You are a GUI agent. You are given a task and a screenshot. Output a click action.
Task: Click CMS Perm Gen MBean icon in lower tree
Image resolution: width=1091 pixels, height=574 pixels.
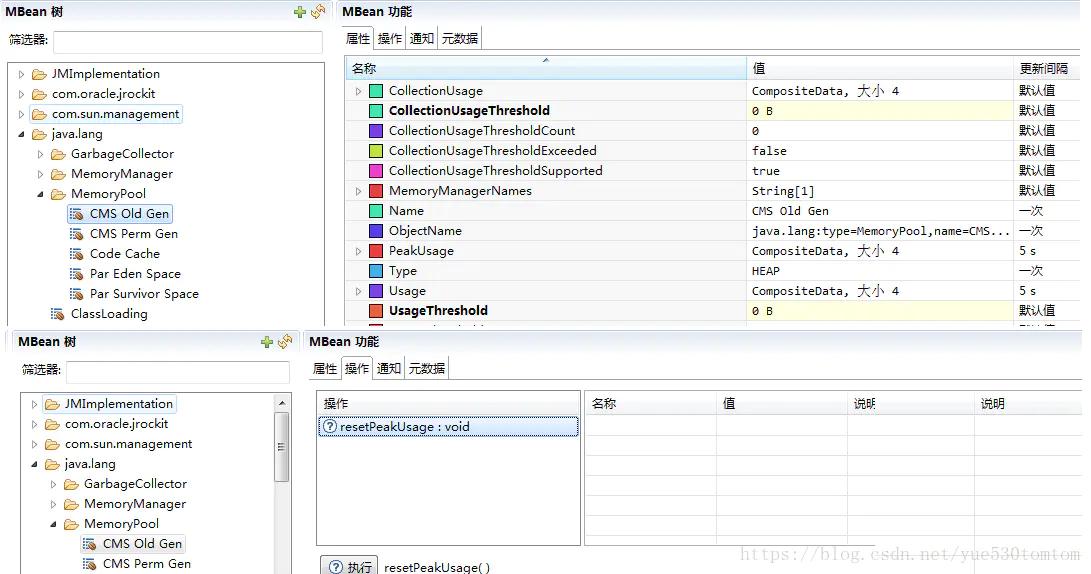pyautogui.click(x=90, y=564)
